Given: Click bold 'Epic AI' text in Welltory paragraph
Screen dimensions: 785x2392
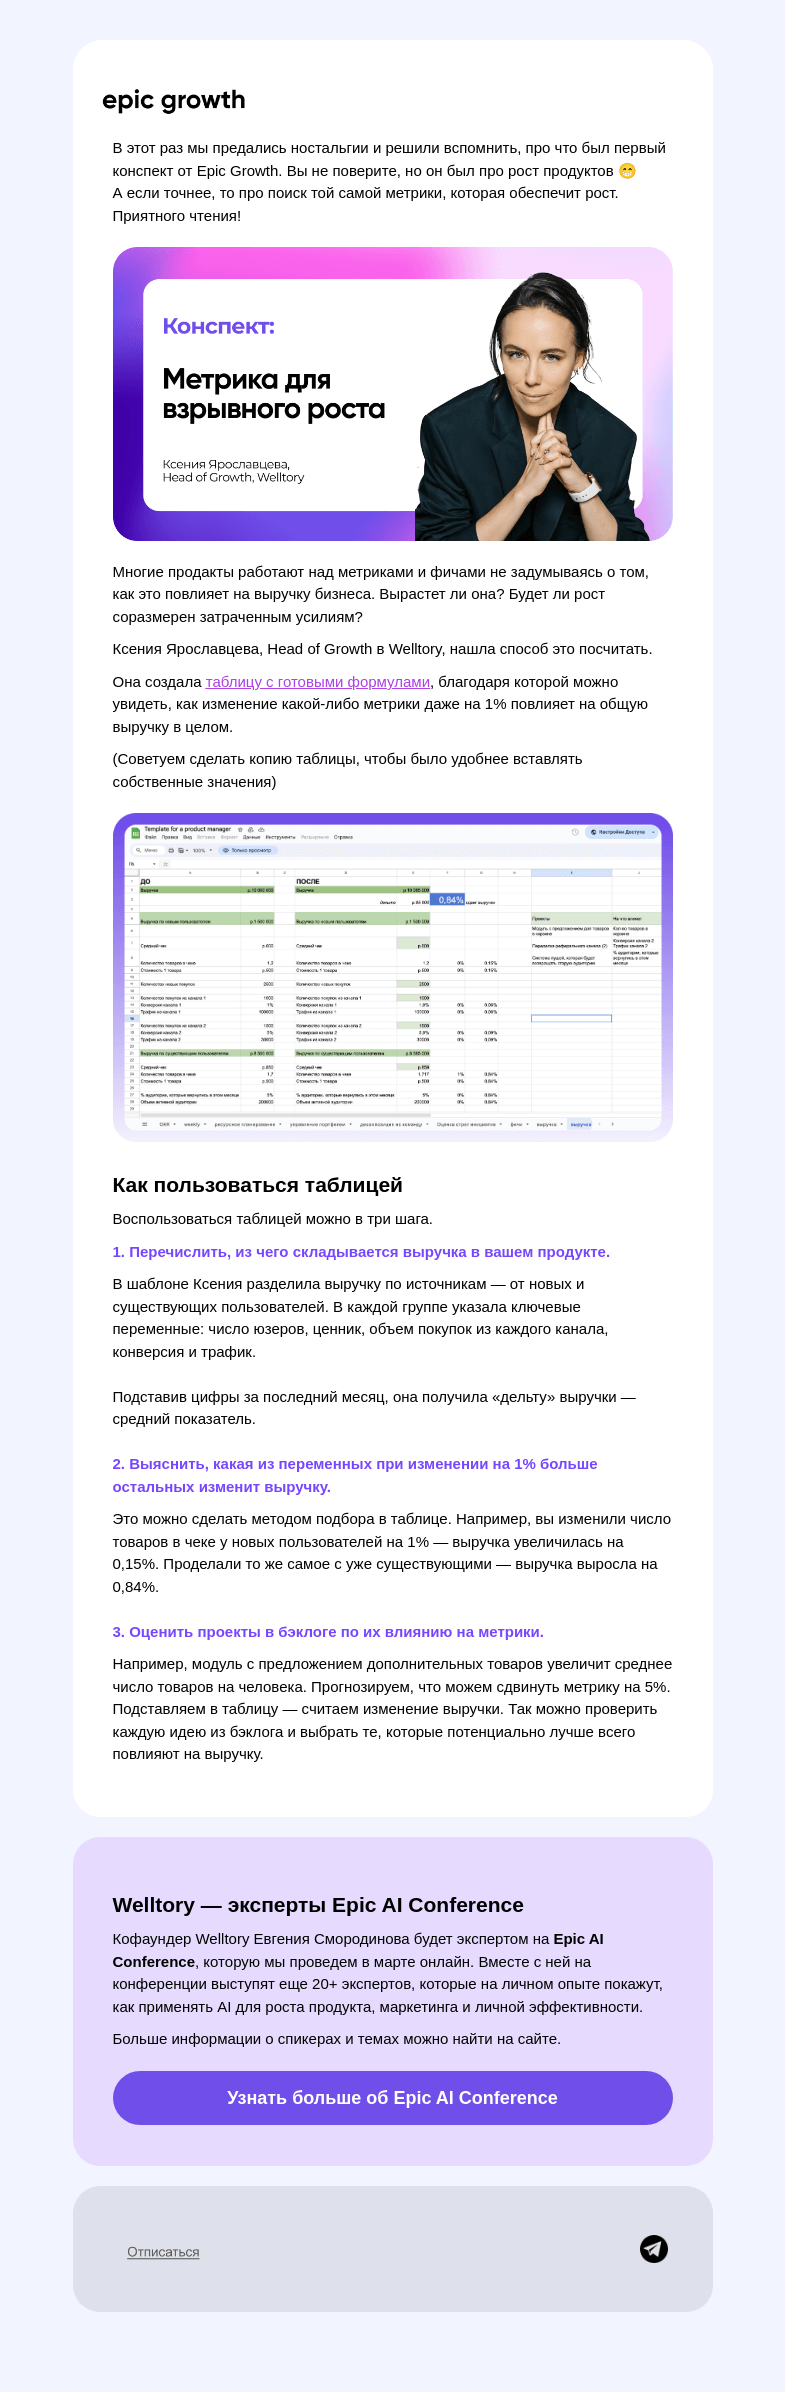Looking at the screenshot, I should (x=578, y=1939).
